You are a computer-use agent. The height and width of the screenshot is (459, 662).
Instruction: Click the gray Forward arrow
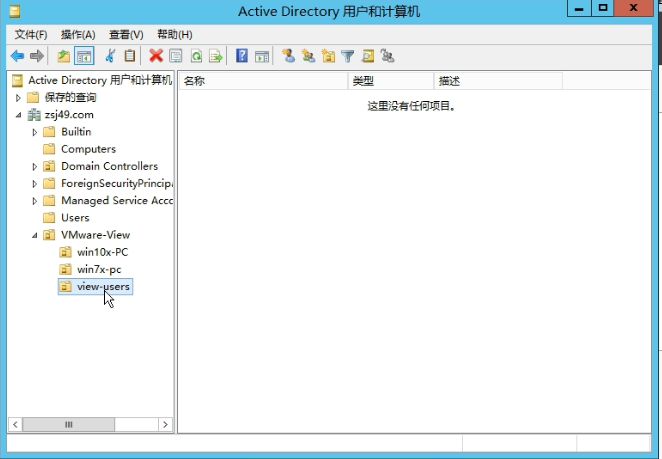click(37, 56)
